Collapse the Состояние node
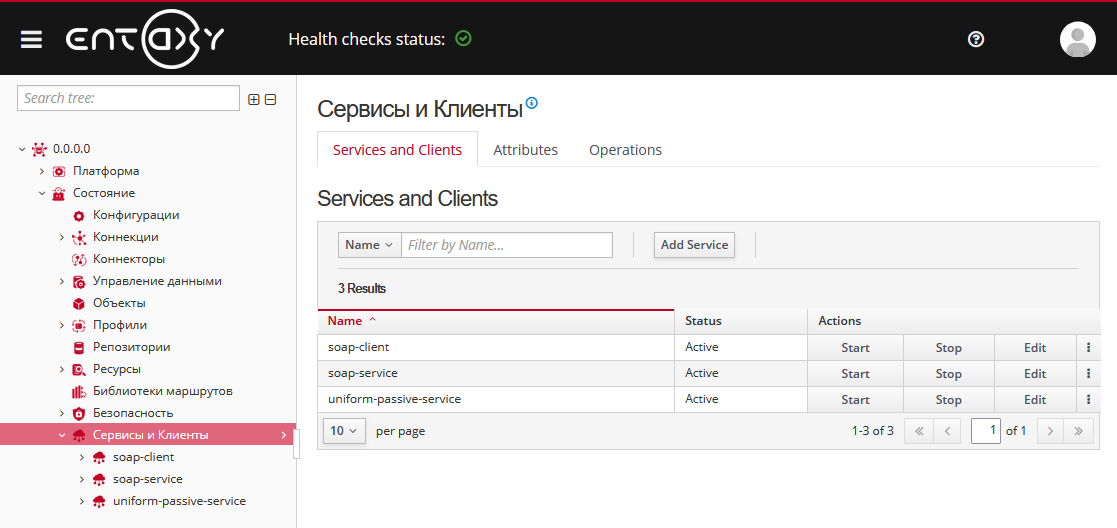This screenshot has height=528, width=1117. tap(42, 193)
